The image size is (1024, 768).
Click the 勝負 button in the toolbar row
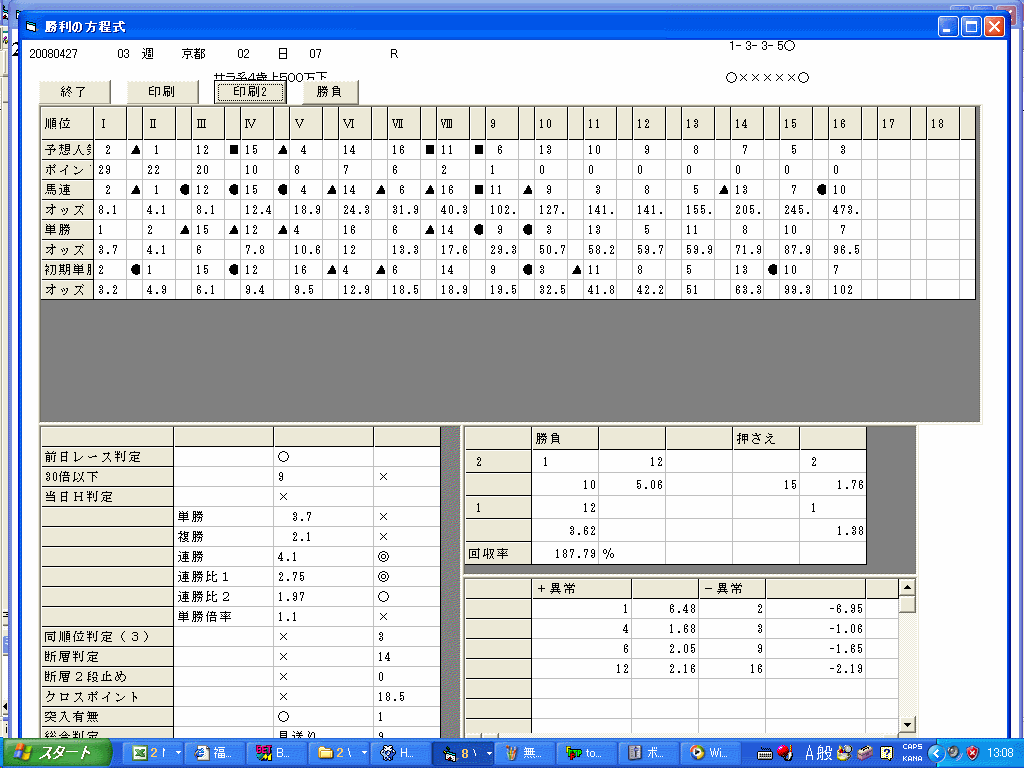[x=330, y=91]
